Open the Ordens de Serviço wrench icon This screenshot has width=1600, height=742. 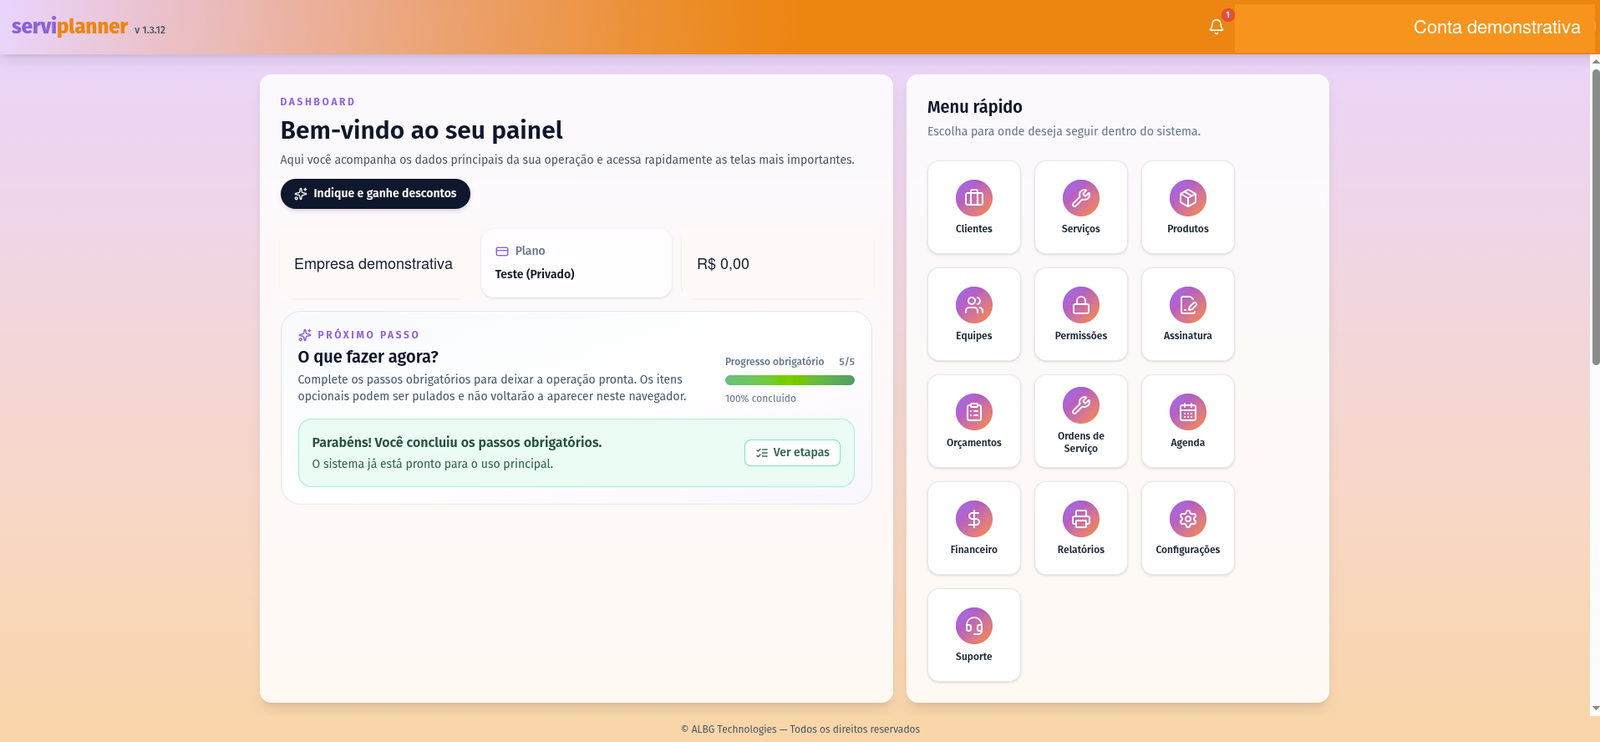tap(1081, 405)
